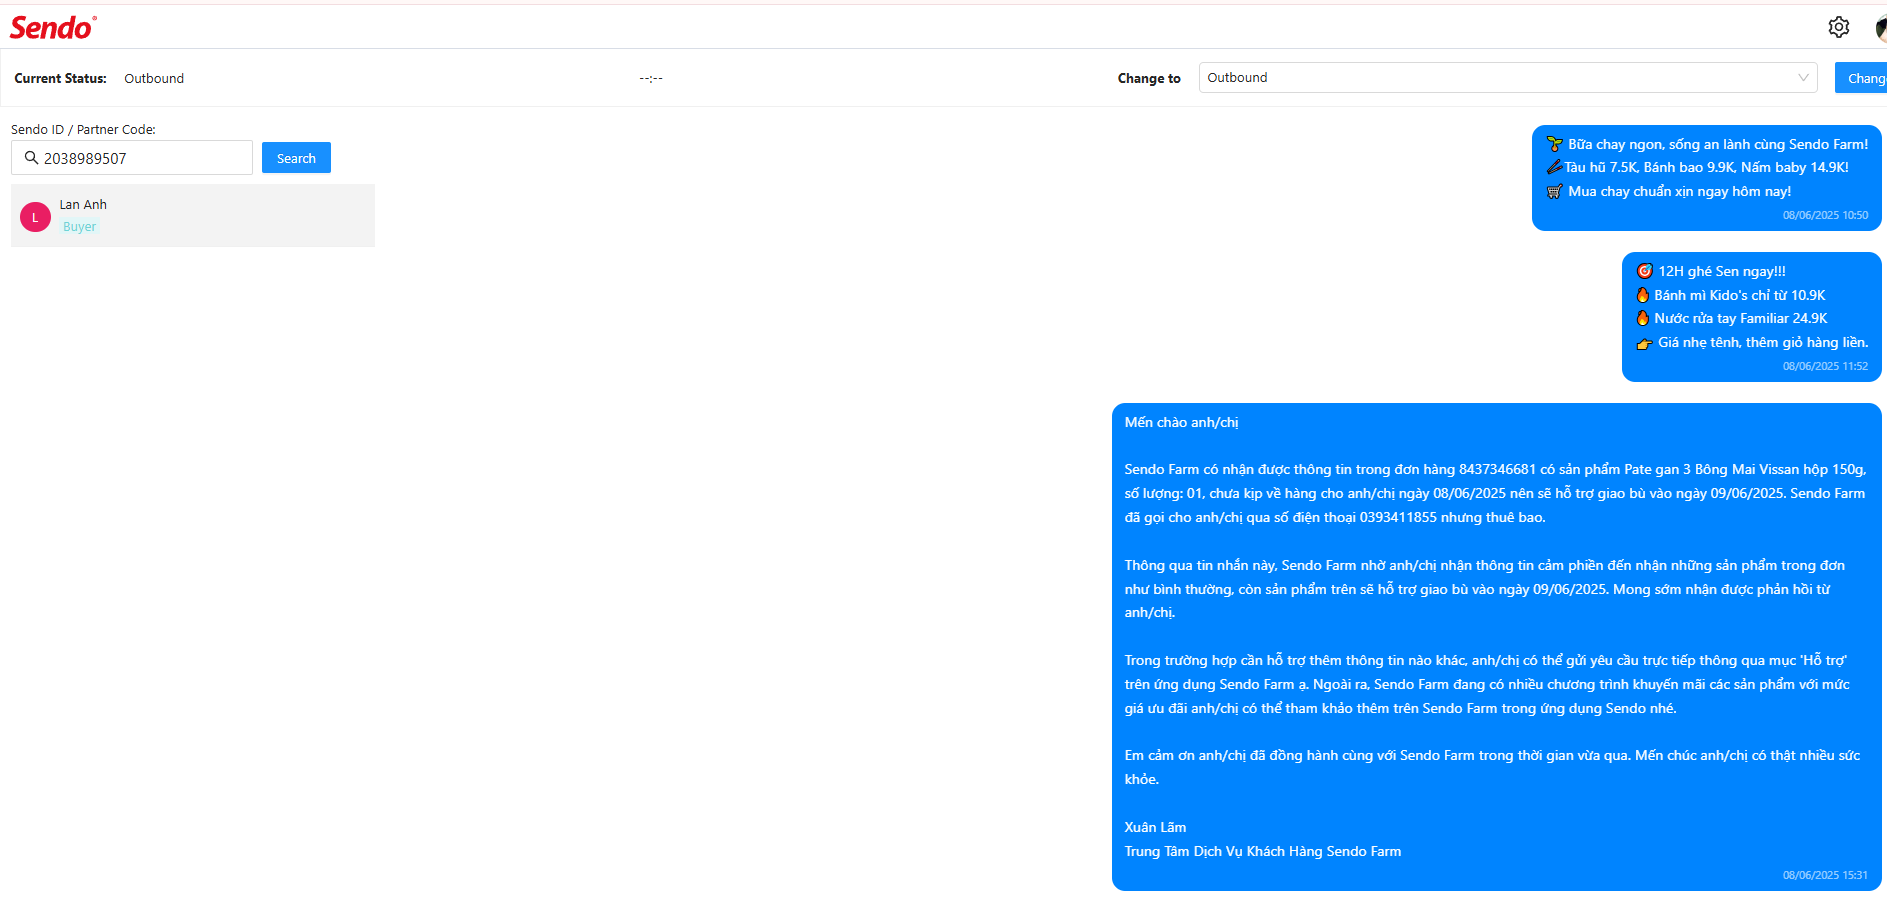Click the Bánh mì Kido's promo line
Screen dimensions: 1887x897
pos(1731,295)
